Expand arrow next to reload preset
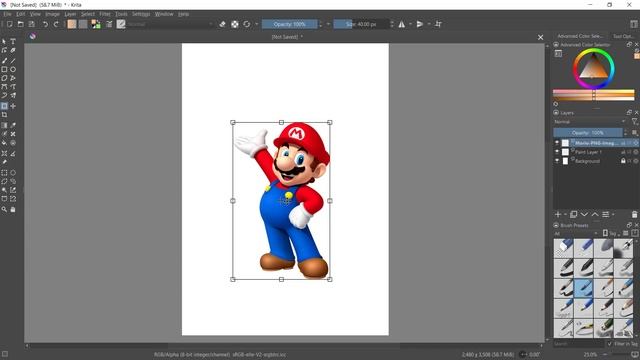Viewport: 640px width, 360px height. [256, 24]
